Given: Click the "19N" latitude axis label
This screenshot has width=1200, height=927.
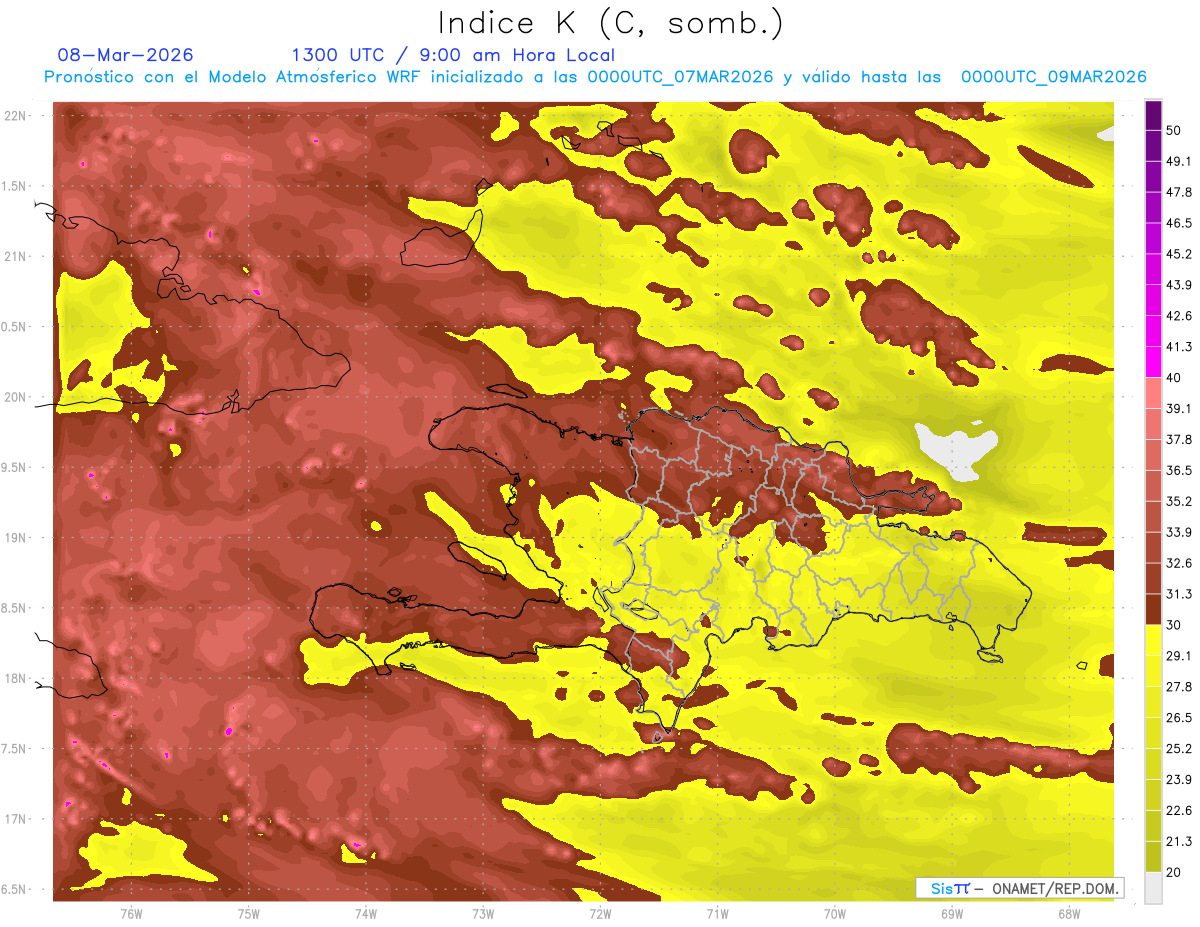Looking at the screenshot, I should 17,538.
